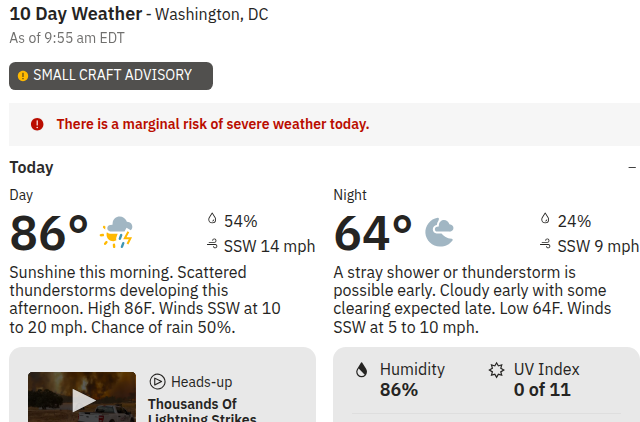
Task: Click the day wind direction icon
Action: tap(212, 244)
